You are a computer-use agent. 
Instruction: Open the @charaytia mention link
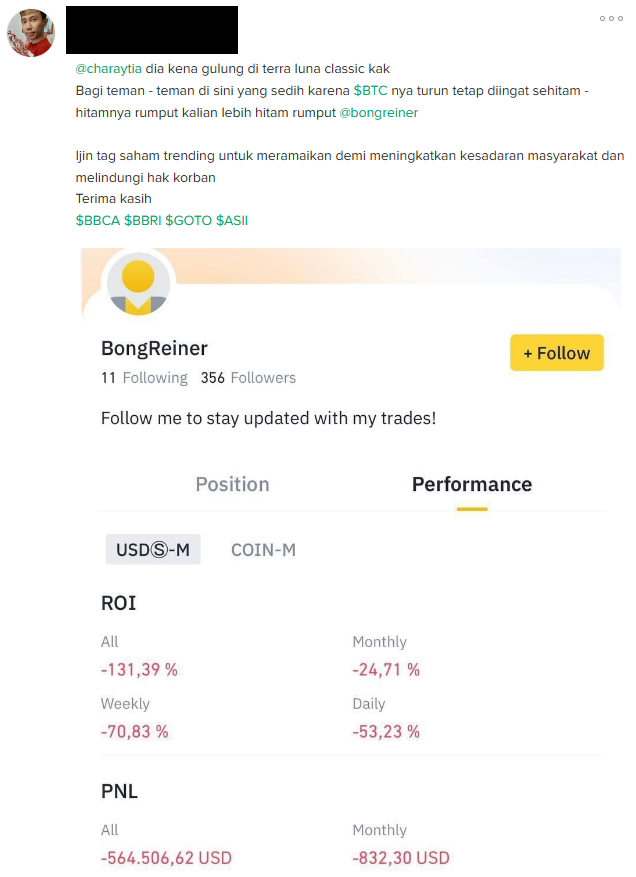point(109,69)
